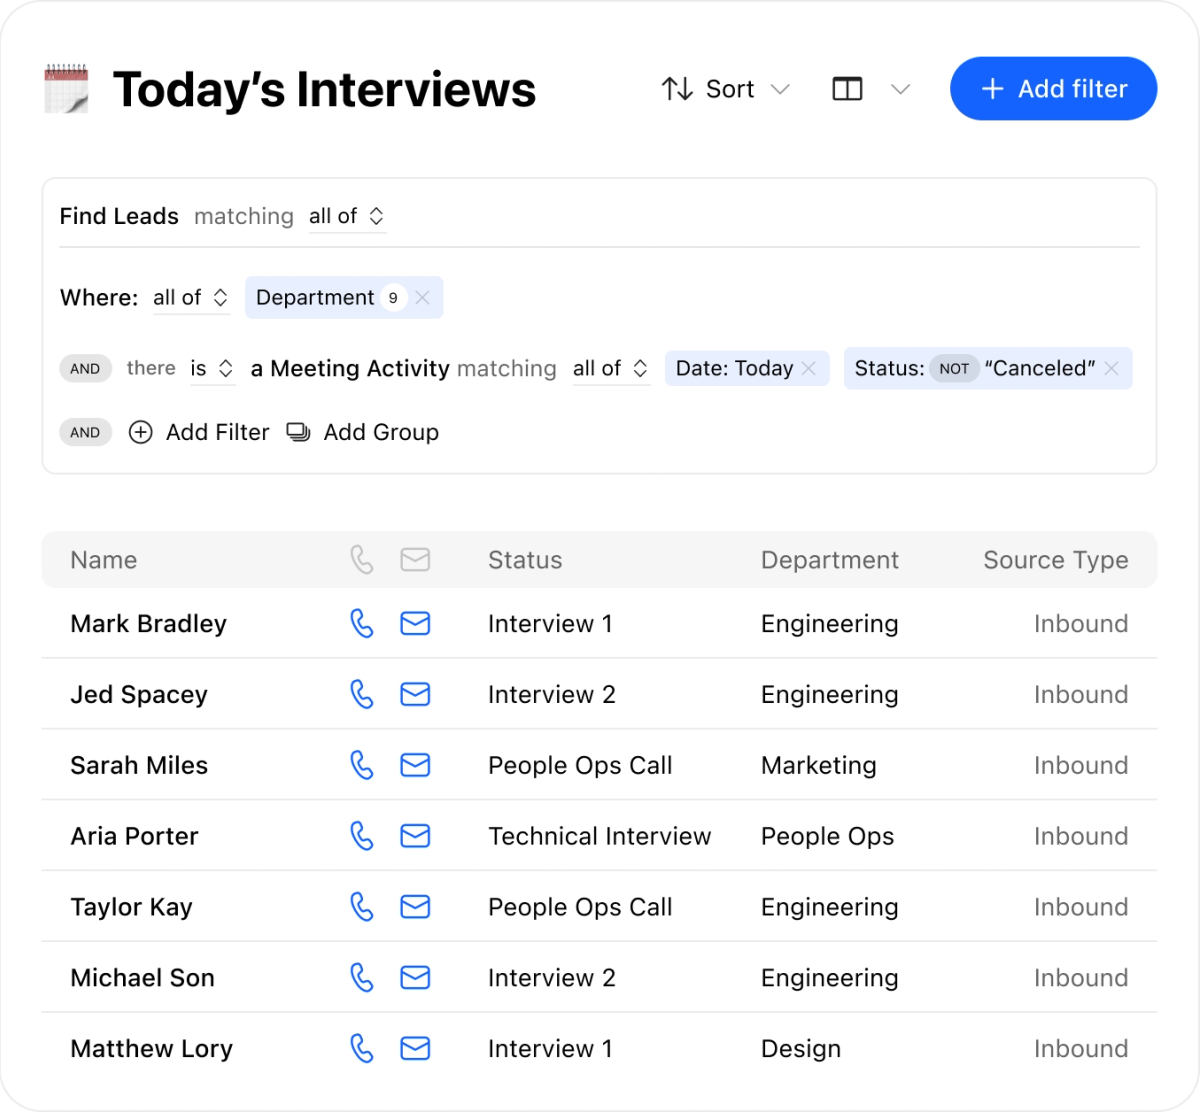Open the Where 'all of' selector
This screenshot has width=1200, height=1112.
coord(191,298)
